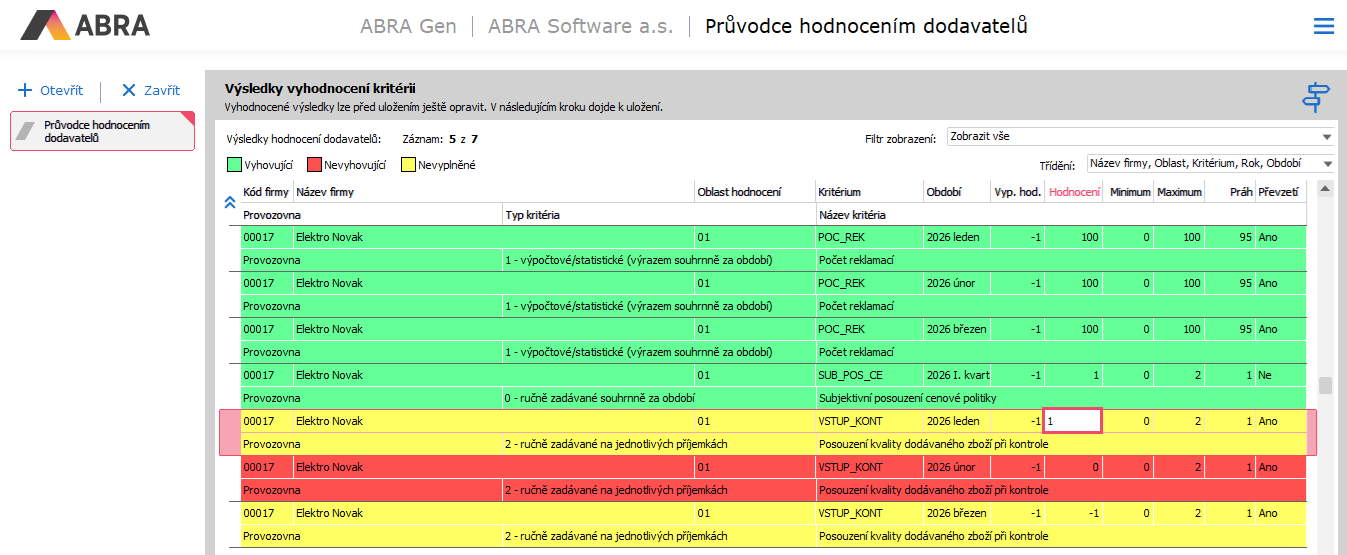Click the Období column header
Image resolution: width=1347 pixels, height=555 pixels.
[x=945, y=192]
